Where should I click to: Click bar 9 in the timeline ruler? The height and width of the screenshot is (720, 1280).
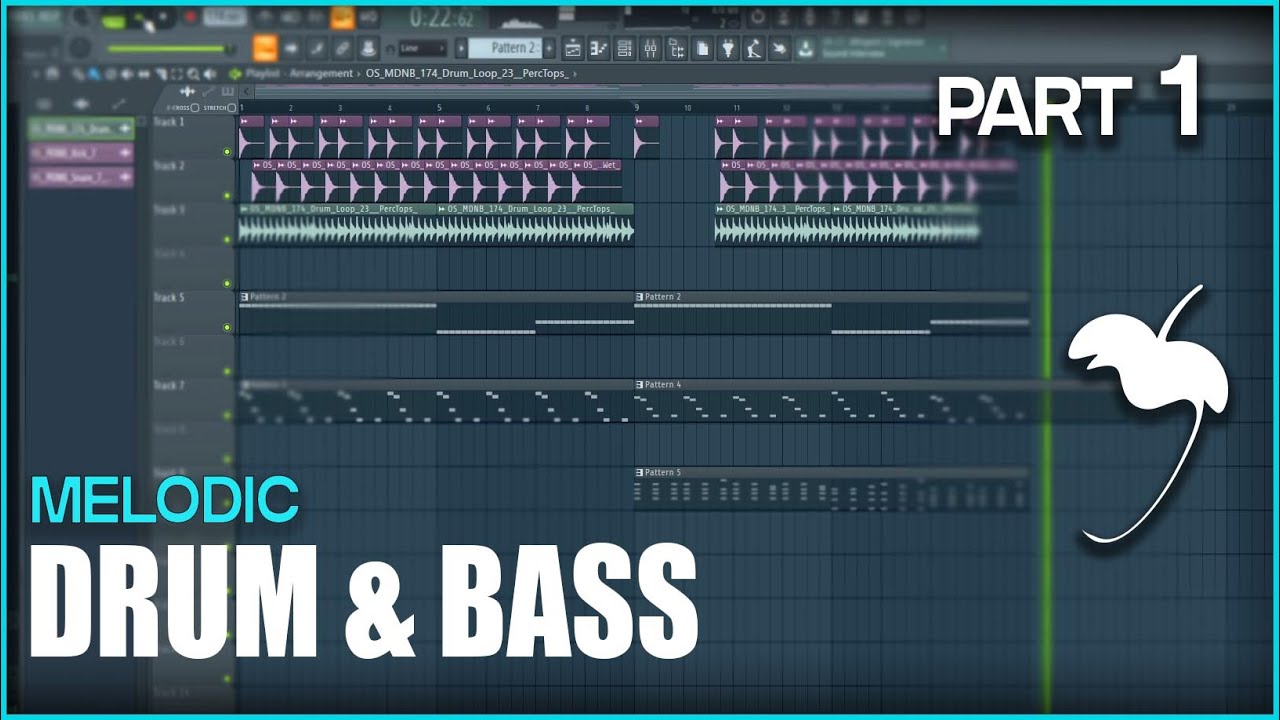[x=637, y=107]
